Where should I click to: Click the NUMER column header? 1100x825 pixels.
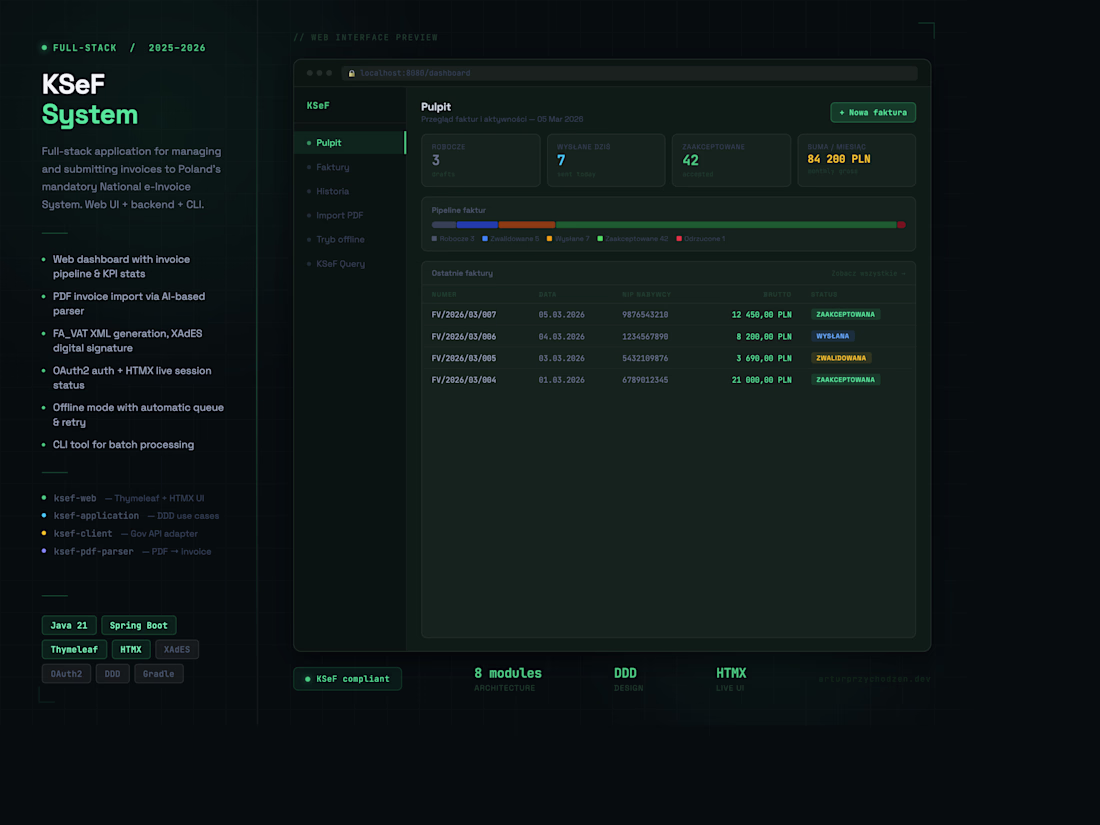(444, 295)
